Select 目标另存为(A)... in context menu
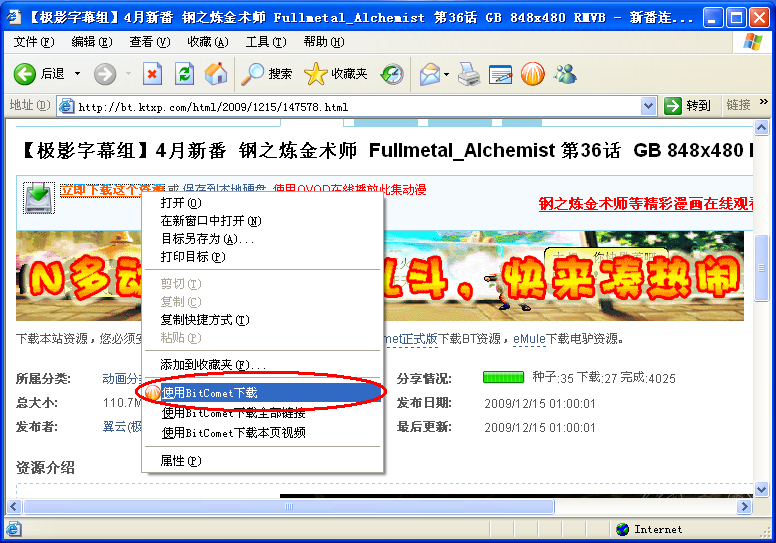 pos(262,239)
